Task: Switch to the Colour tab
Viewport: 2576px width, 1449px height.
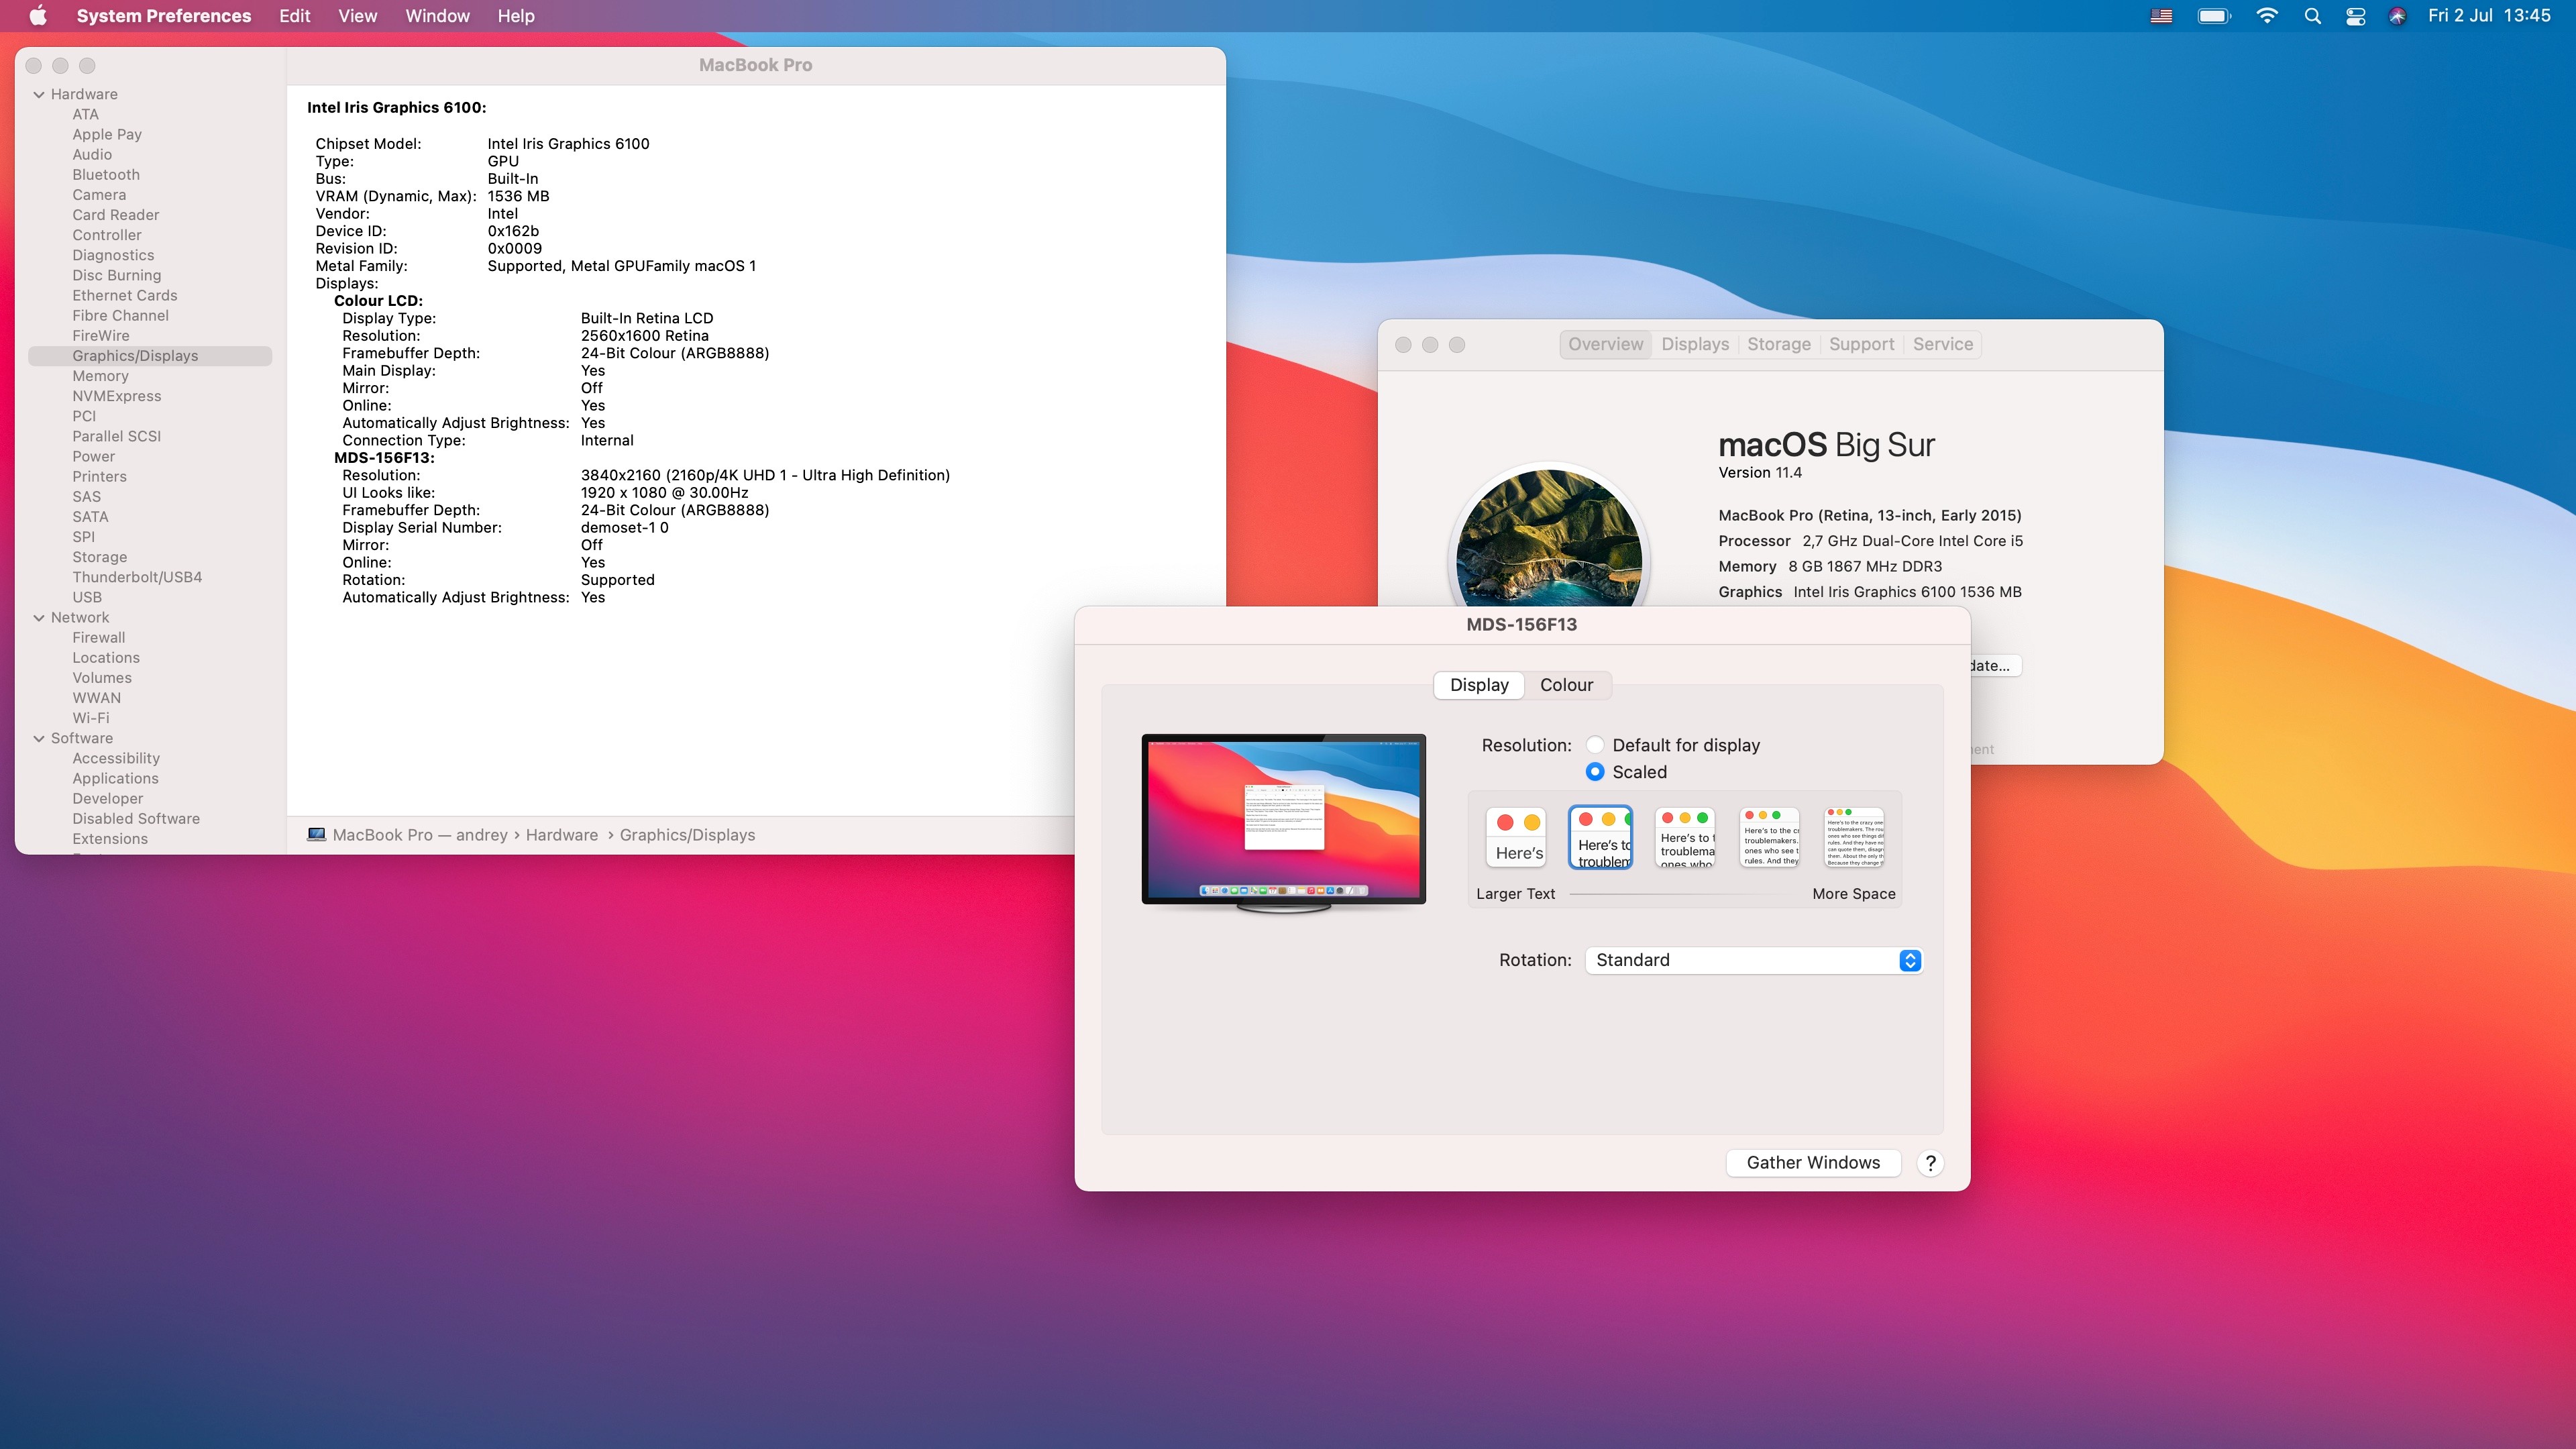Action: (x=1566, y=685)
